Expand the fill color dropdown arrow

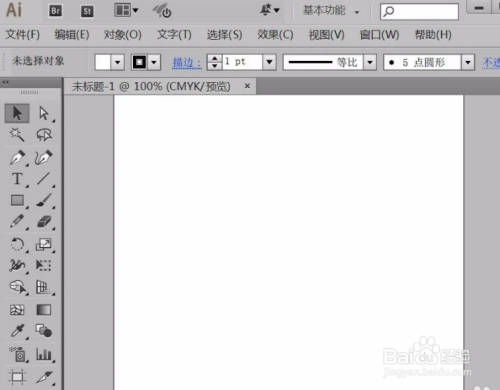[x=117, y=62]
